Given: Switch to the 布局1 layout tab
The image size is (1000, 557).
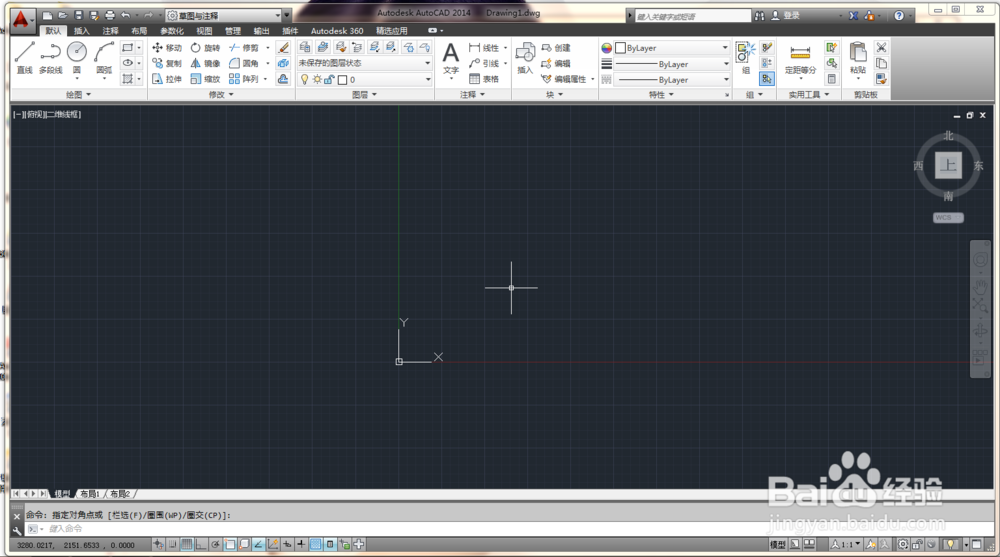Looking at the screenshot, I should click(x=90, y=494).
